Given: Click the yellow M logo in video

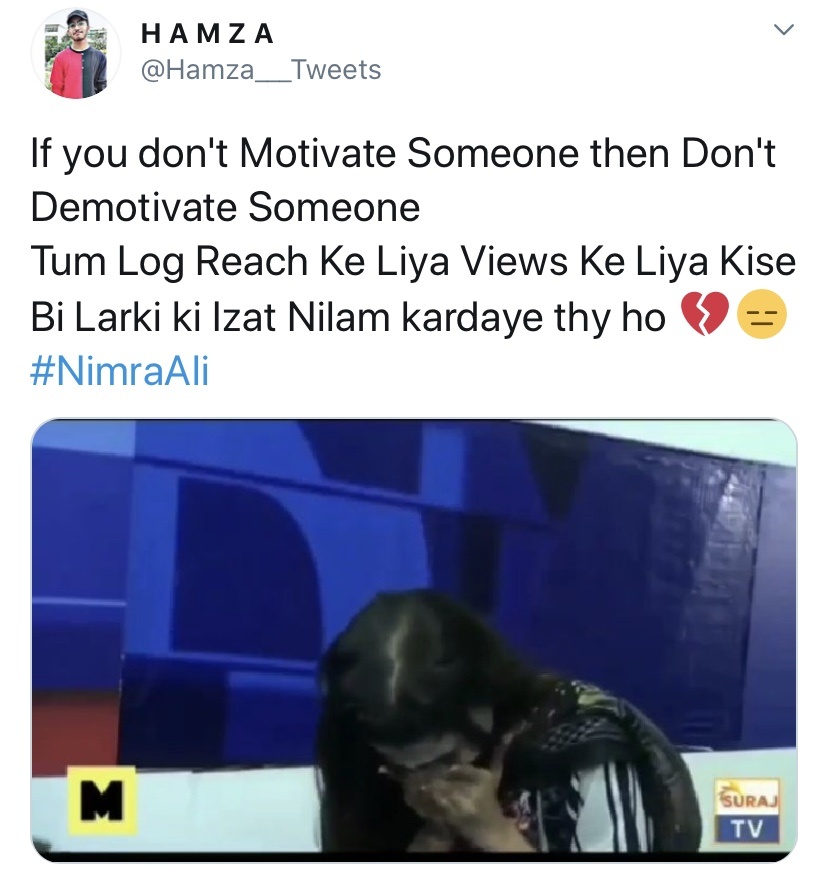Looking at the screenshot, I should click(x=102, y=800).
